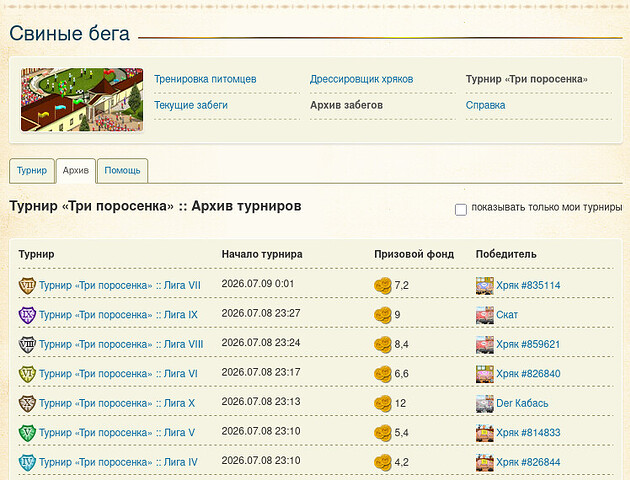The height and width of the screenshot is (480, 630).
Task: Open winner profile Скат
Action: click(x=507, y=315)
